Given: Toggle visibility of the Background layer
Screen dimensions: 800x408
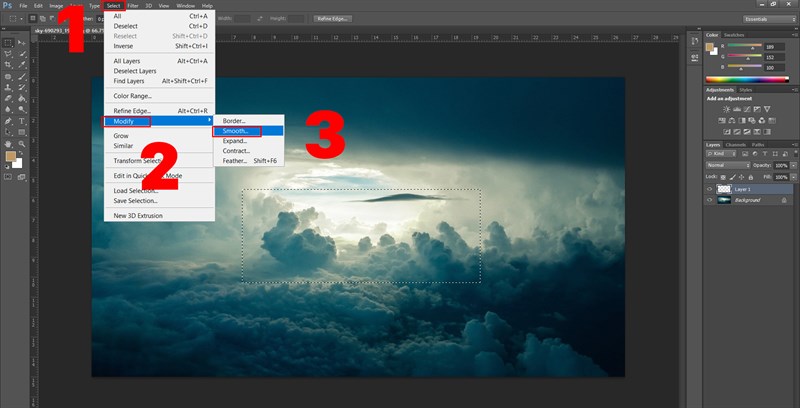Looking at the screenshot, I should point(710,200).
